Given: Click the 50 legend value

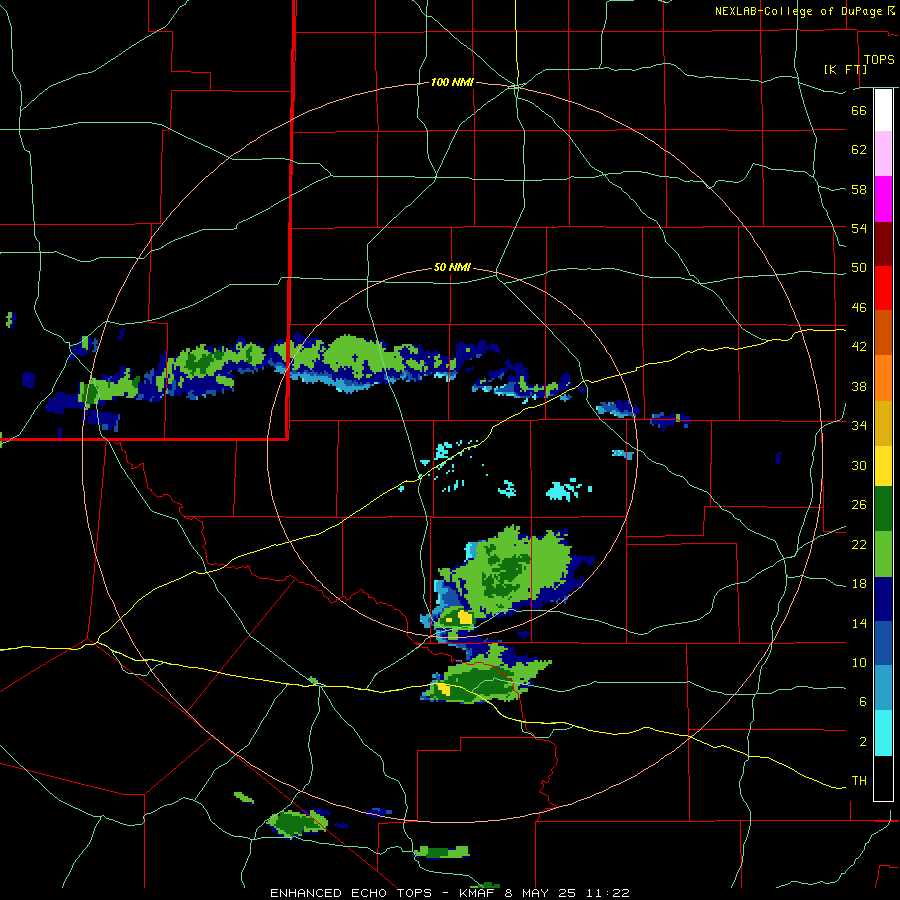Looking at the screenshot, I should tap(859, 267).
